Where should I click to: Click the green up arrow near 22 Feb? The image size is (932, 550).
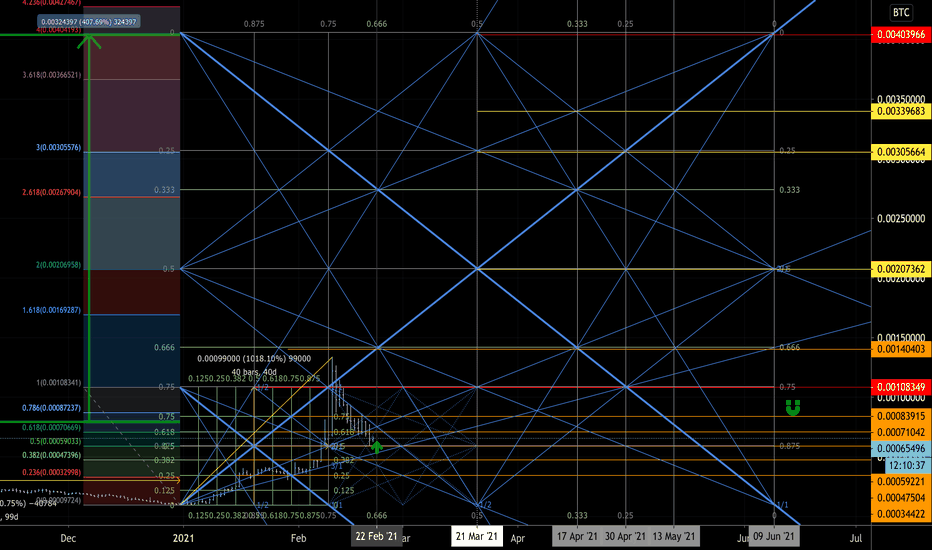click(377, 447)
